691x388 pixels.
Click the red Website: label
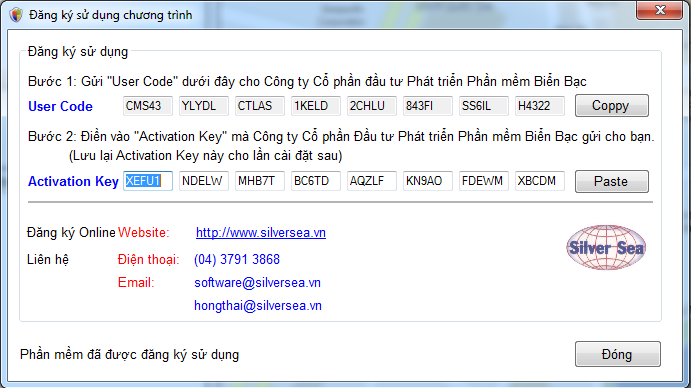(x=144, y=232)
